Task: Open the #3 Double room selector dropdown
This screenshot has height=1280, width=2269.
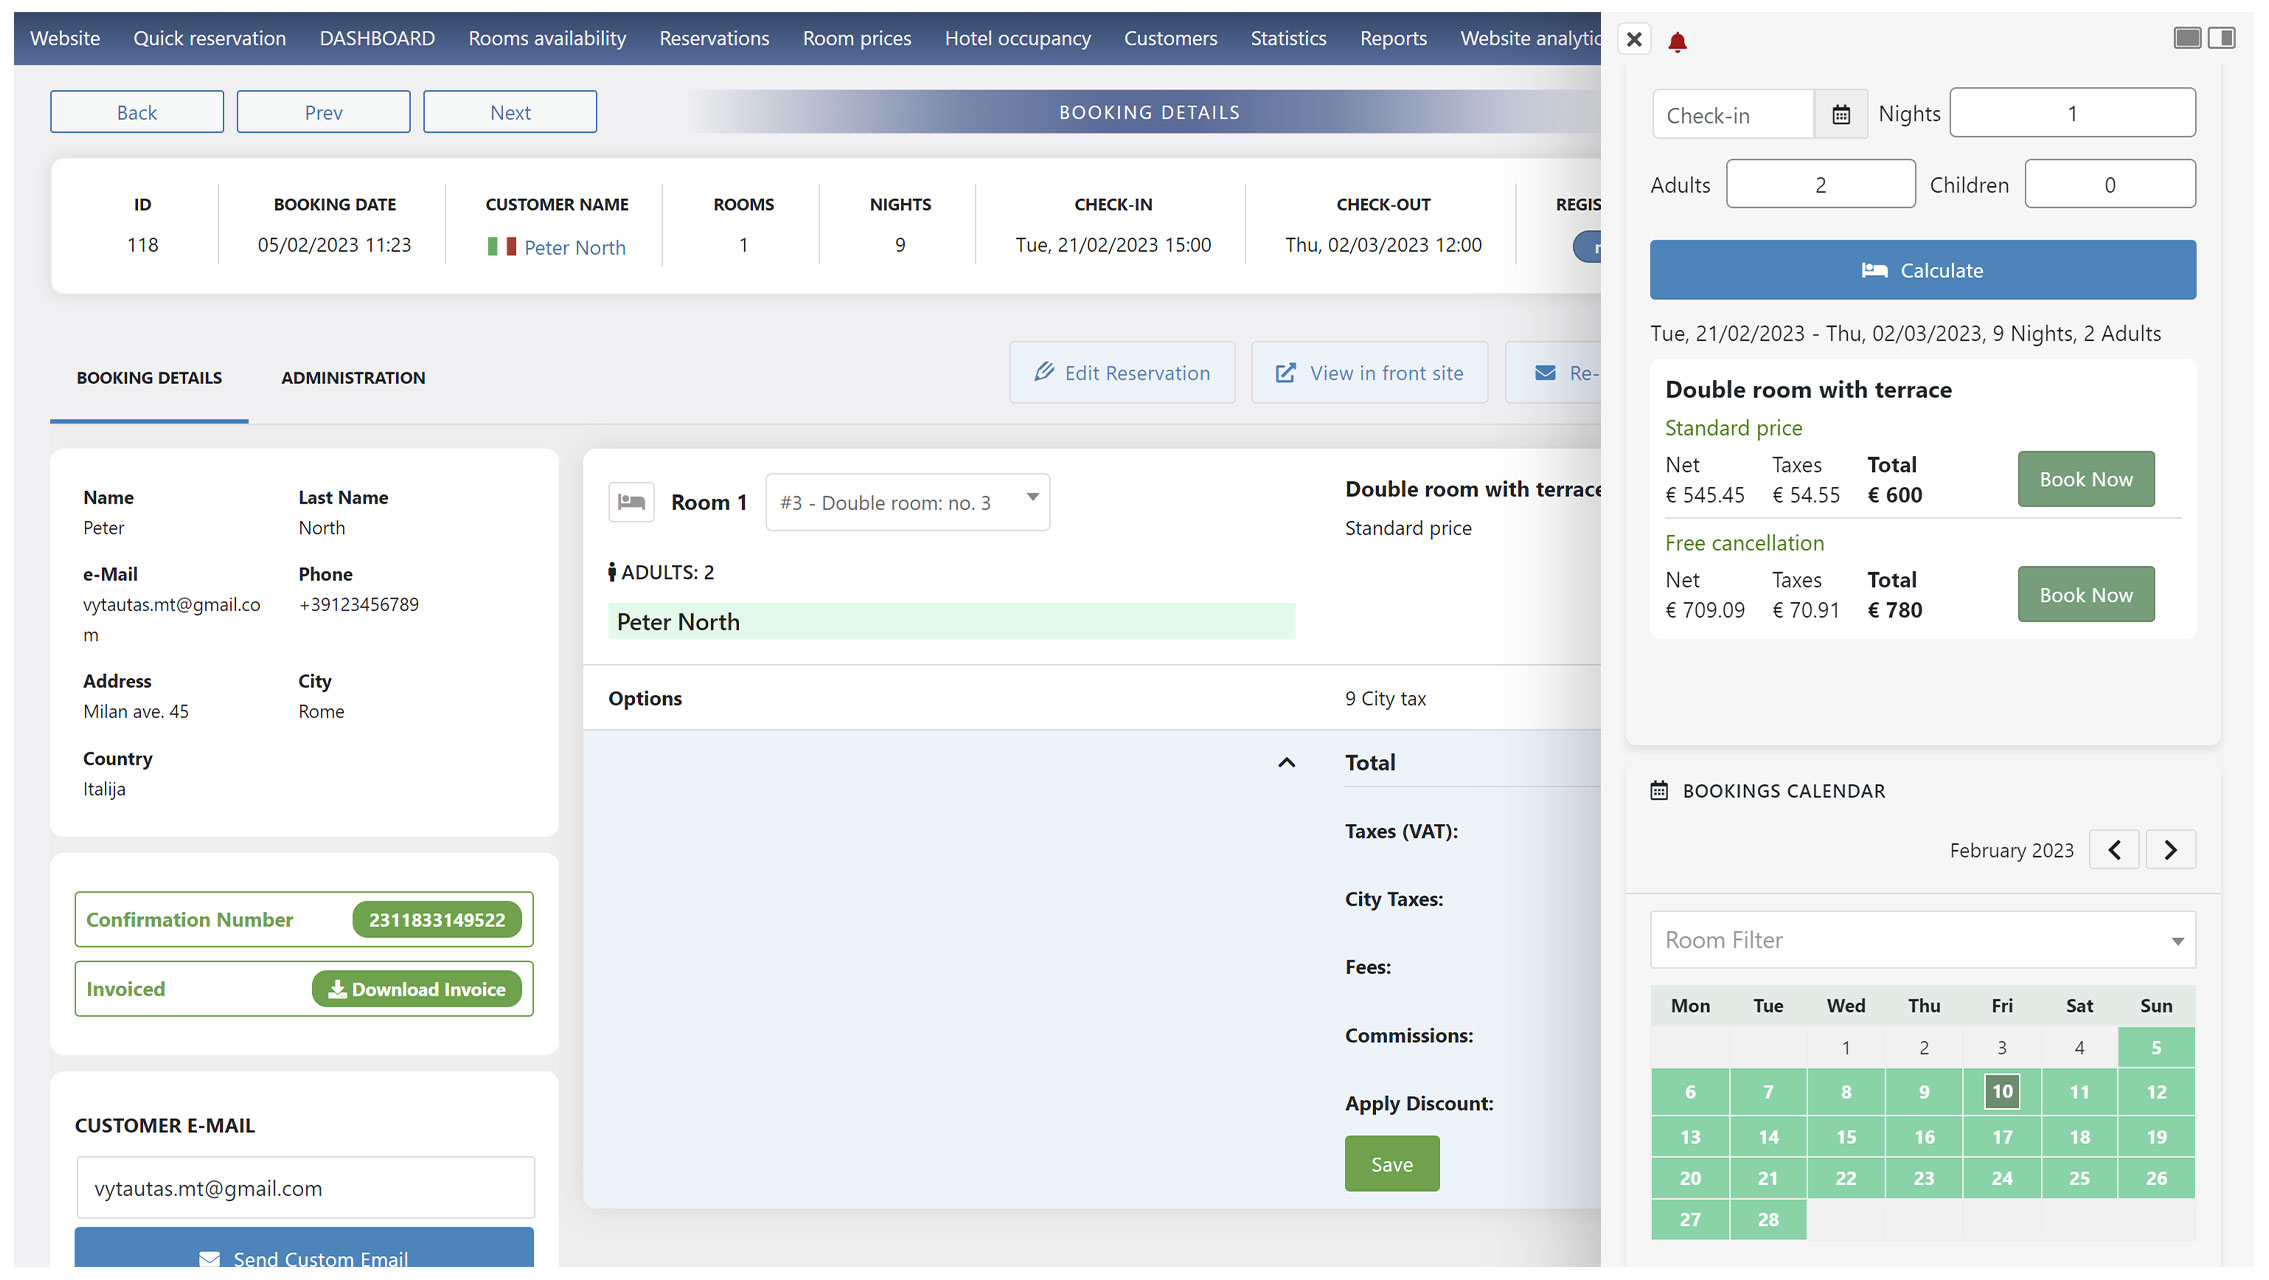Action: click(908, 502)
